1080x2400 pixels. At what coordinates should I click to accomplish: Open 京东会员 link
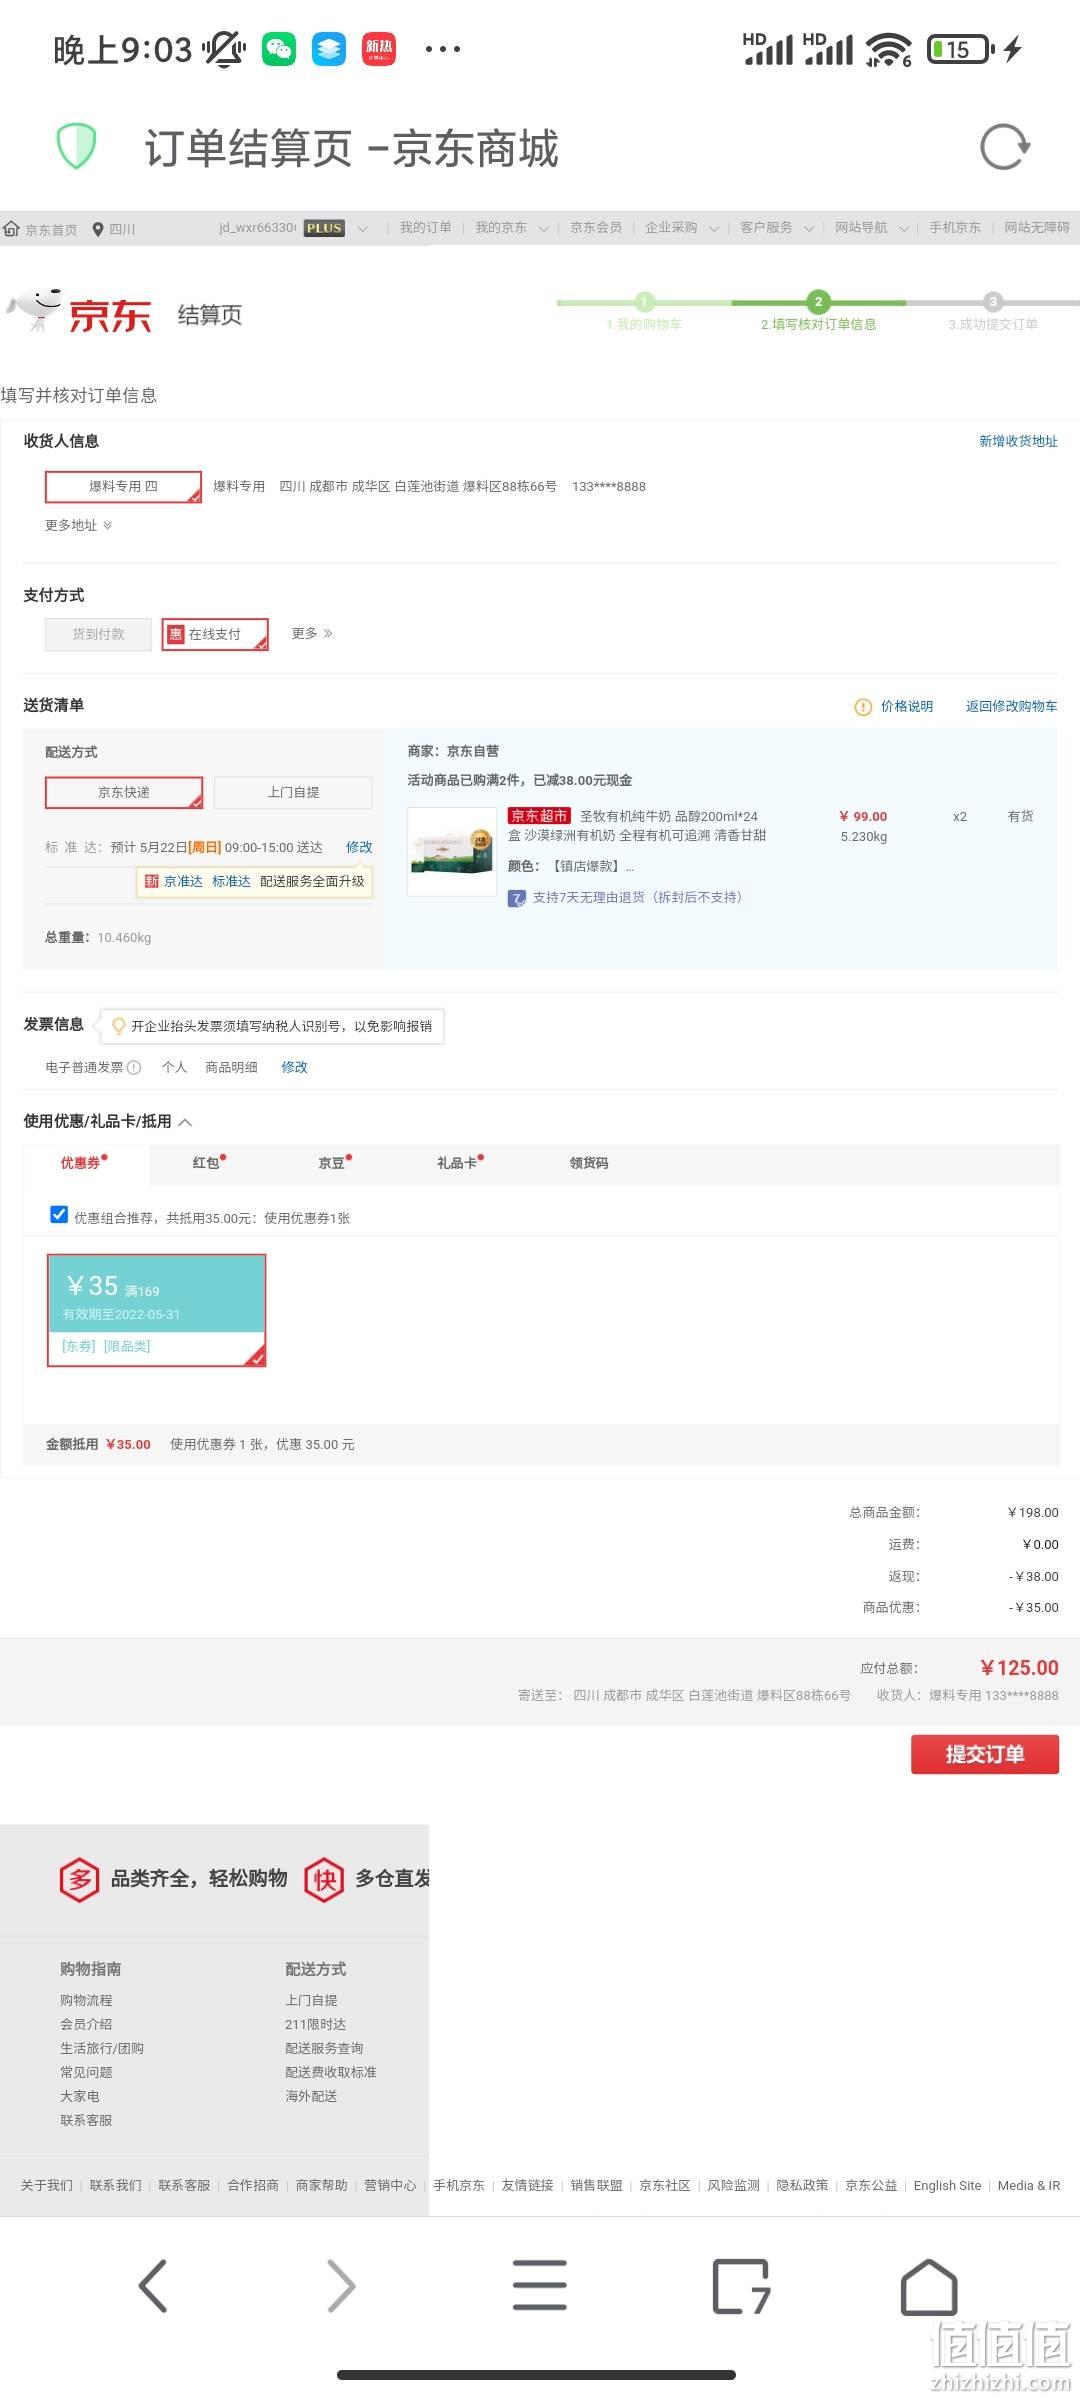pos(596,228)
